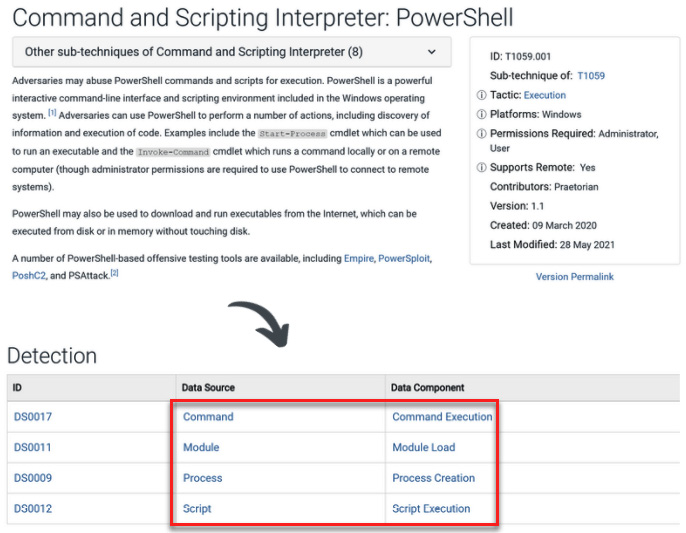Follow the Empire tool link

point(358,258)
